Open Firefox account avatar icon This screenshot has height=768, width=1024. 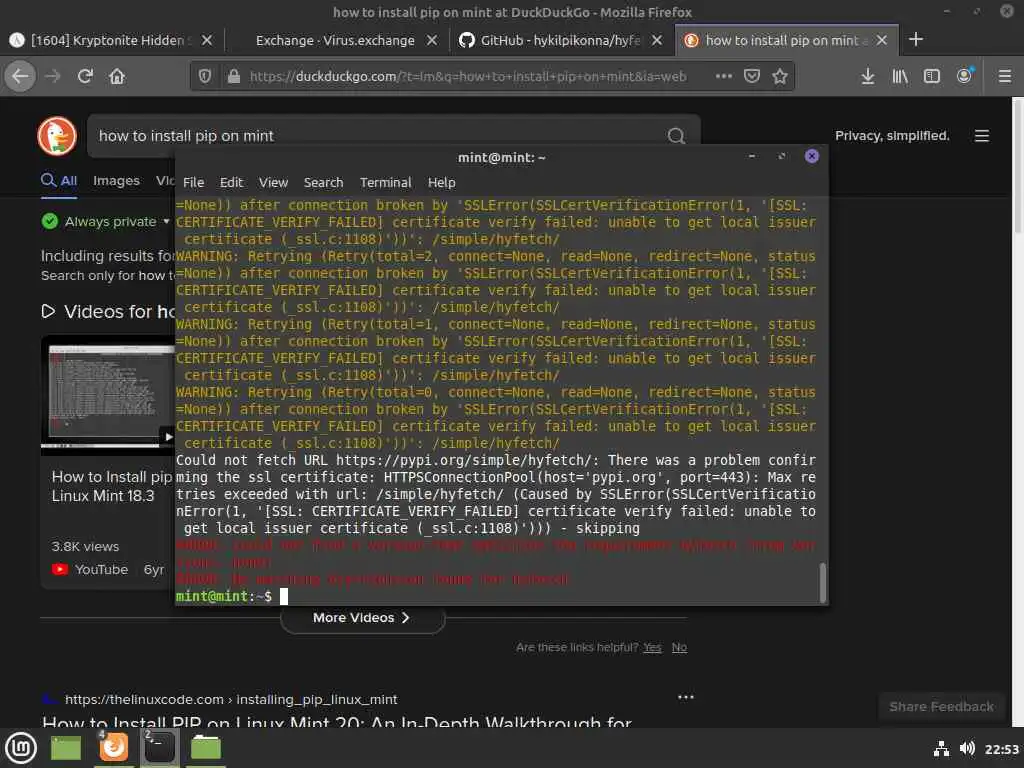pos(965,76)
